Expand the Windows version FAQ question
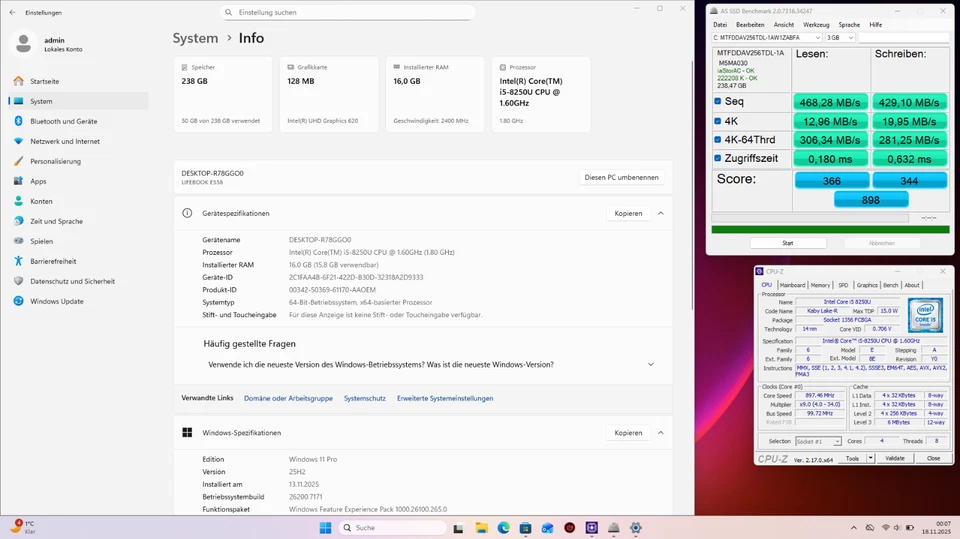 650,364
